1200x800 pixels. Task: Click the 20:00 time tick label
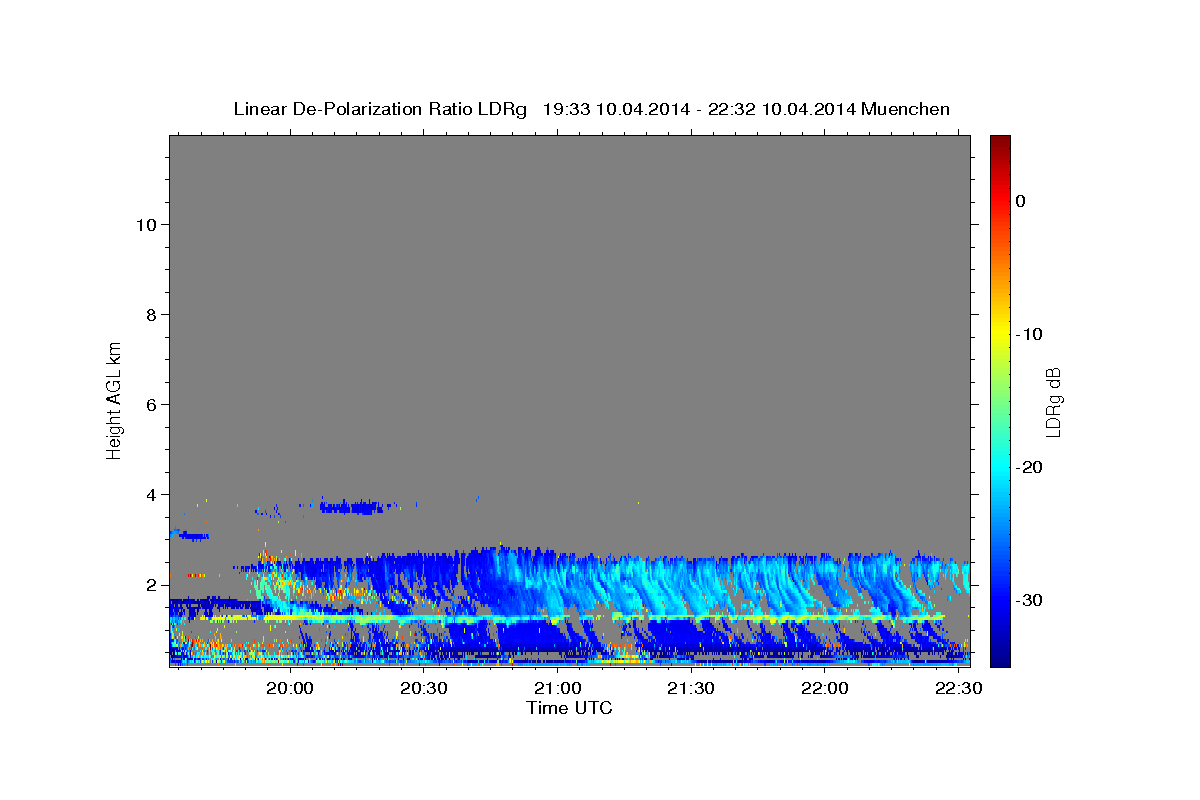[x=291, y=689]
